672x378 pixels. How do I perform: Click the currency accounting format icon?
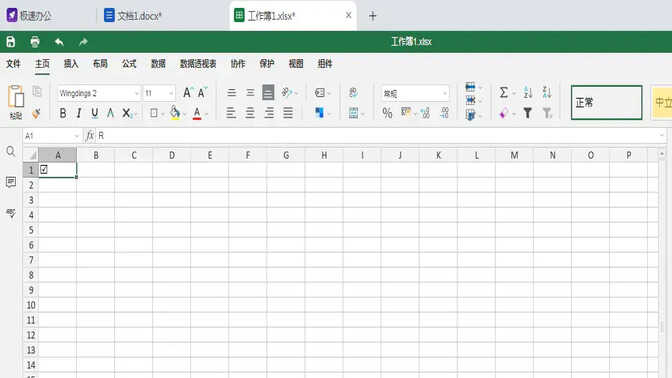click(x=405, y=112)
